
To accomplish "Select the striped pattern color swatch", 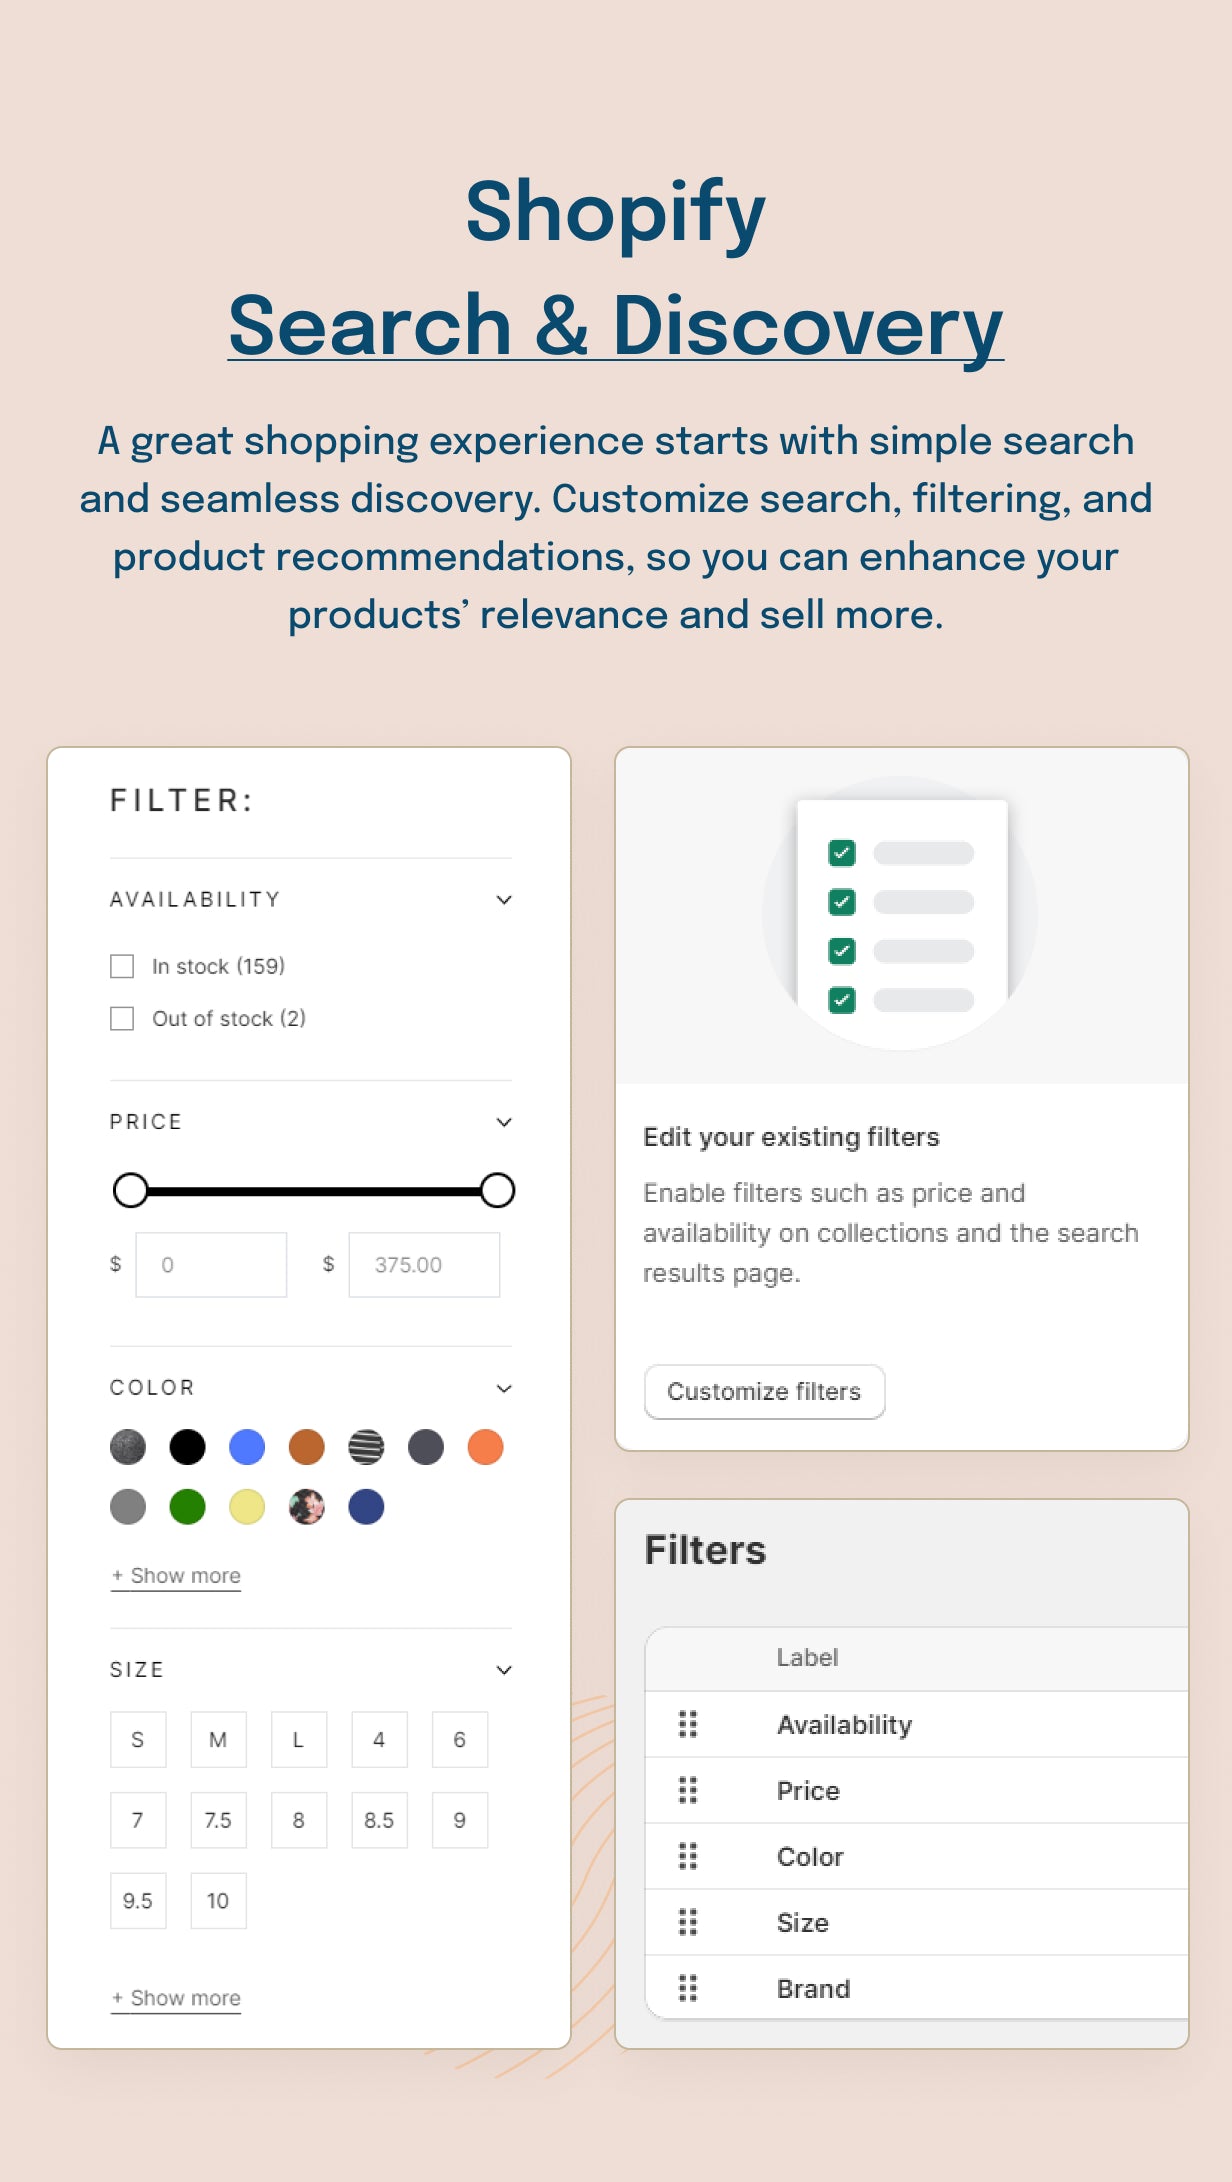I will tap(366, 1447).
